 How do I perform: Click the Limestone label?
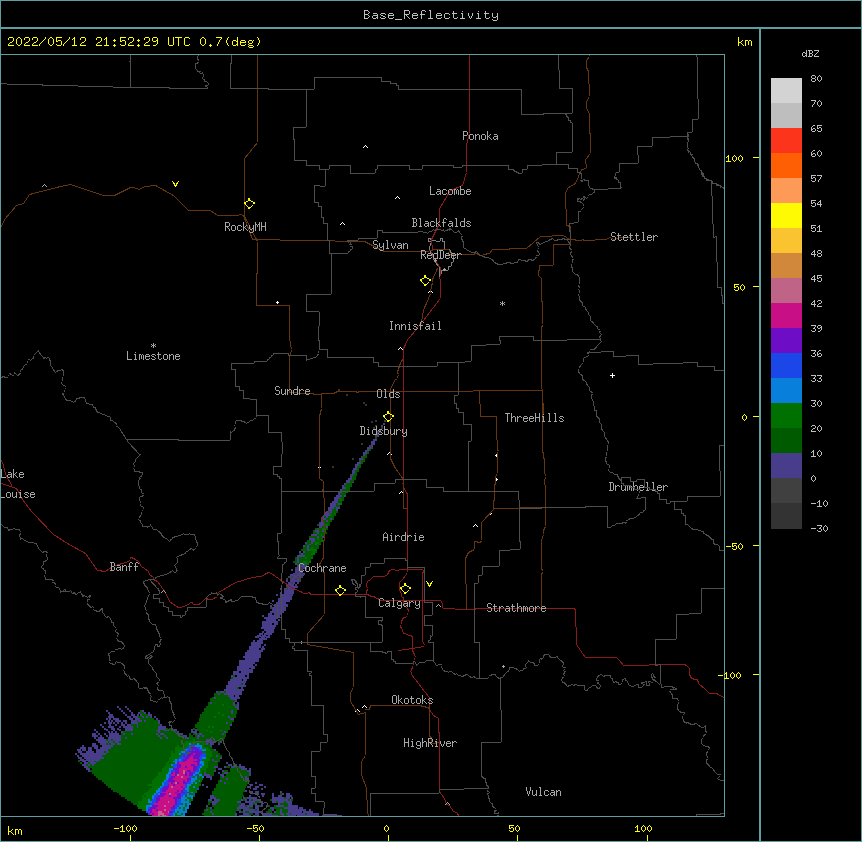coord(153,356)
